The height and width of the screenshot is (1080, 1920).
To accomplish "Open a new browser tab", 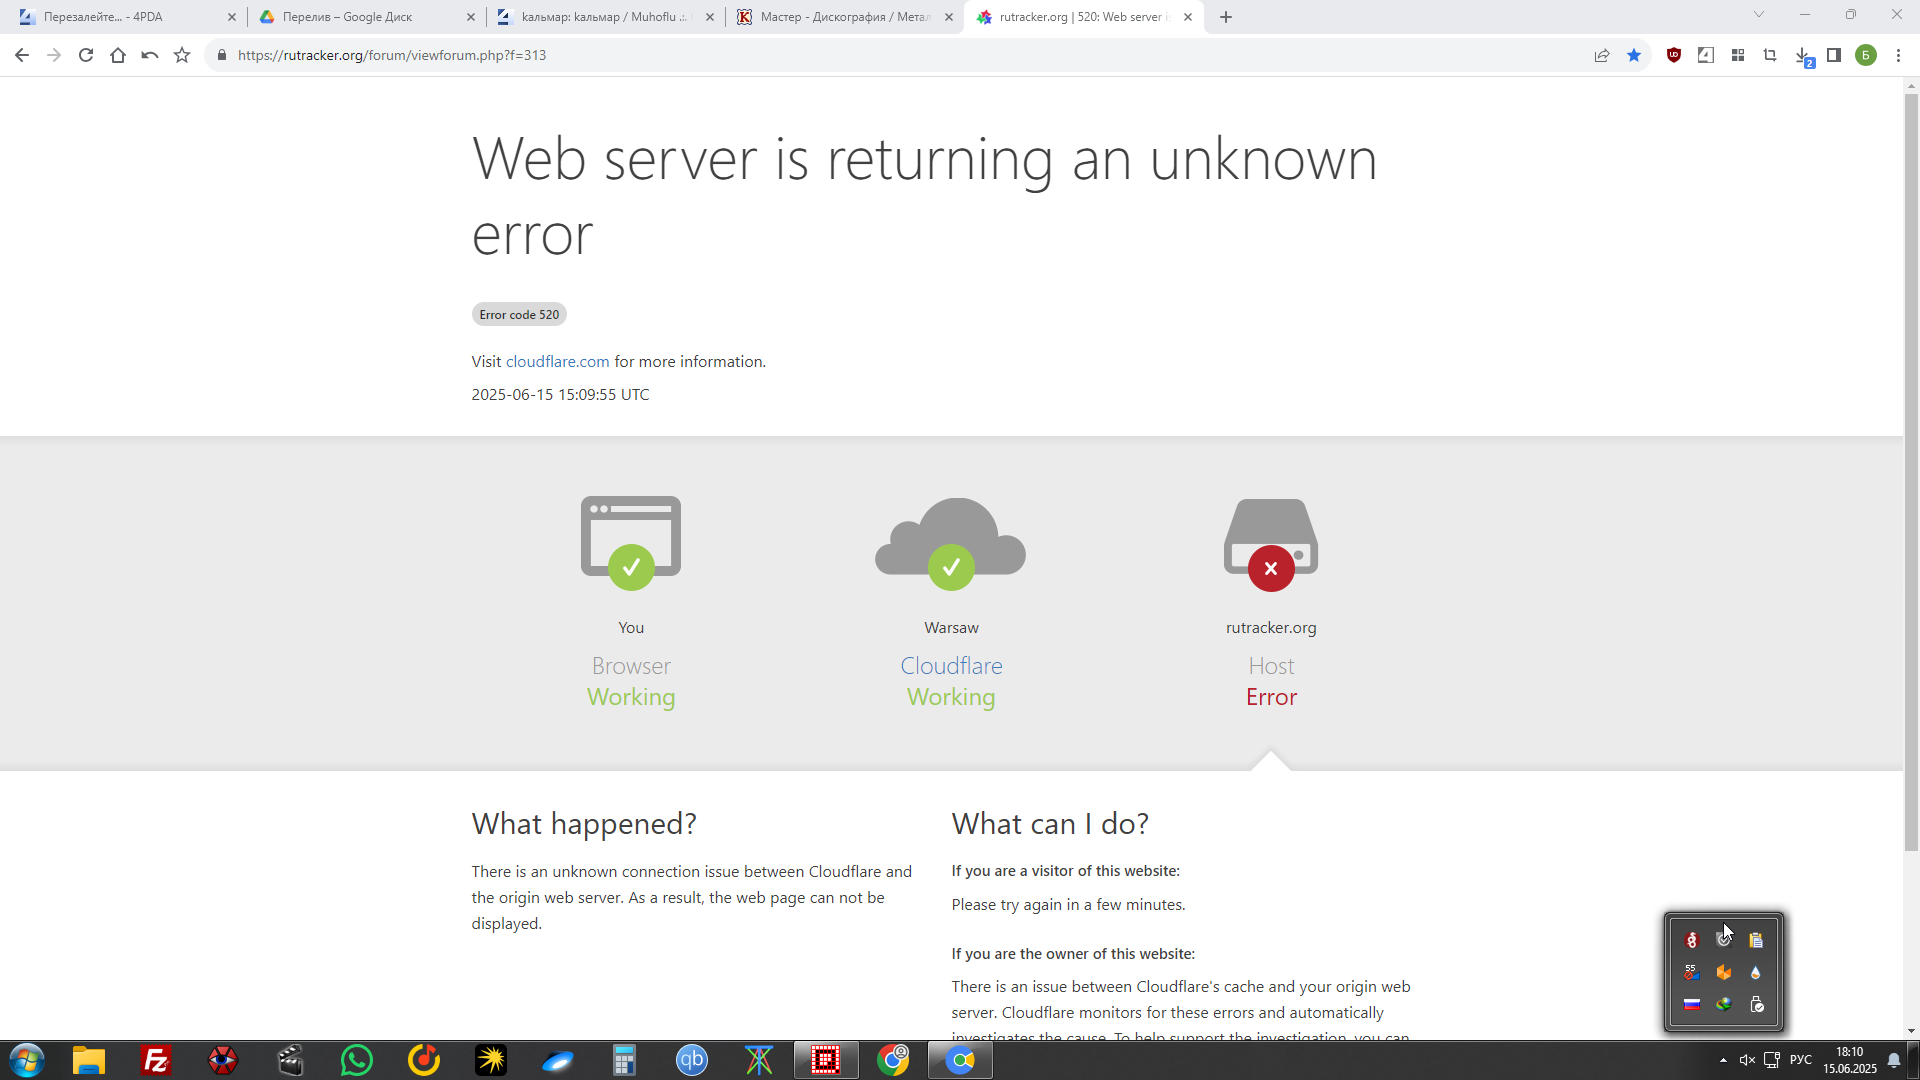I will (1226, 17).
